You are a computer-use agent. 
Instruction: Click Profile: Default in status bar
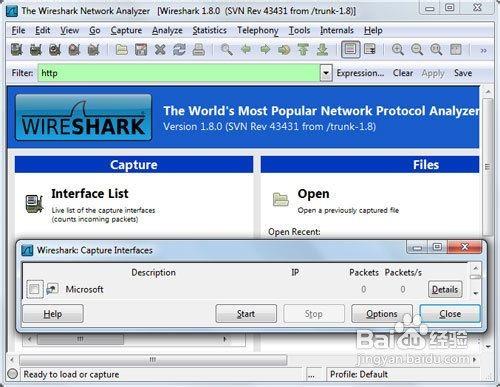tap(359, 374)
